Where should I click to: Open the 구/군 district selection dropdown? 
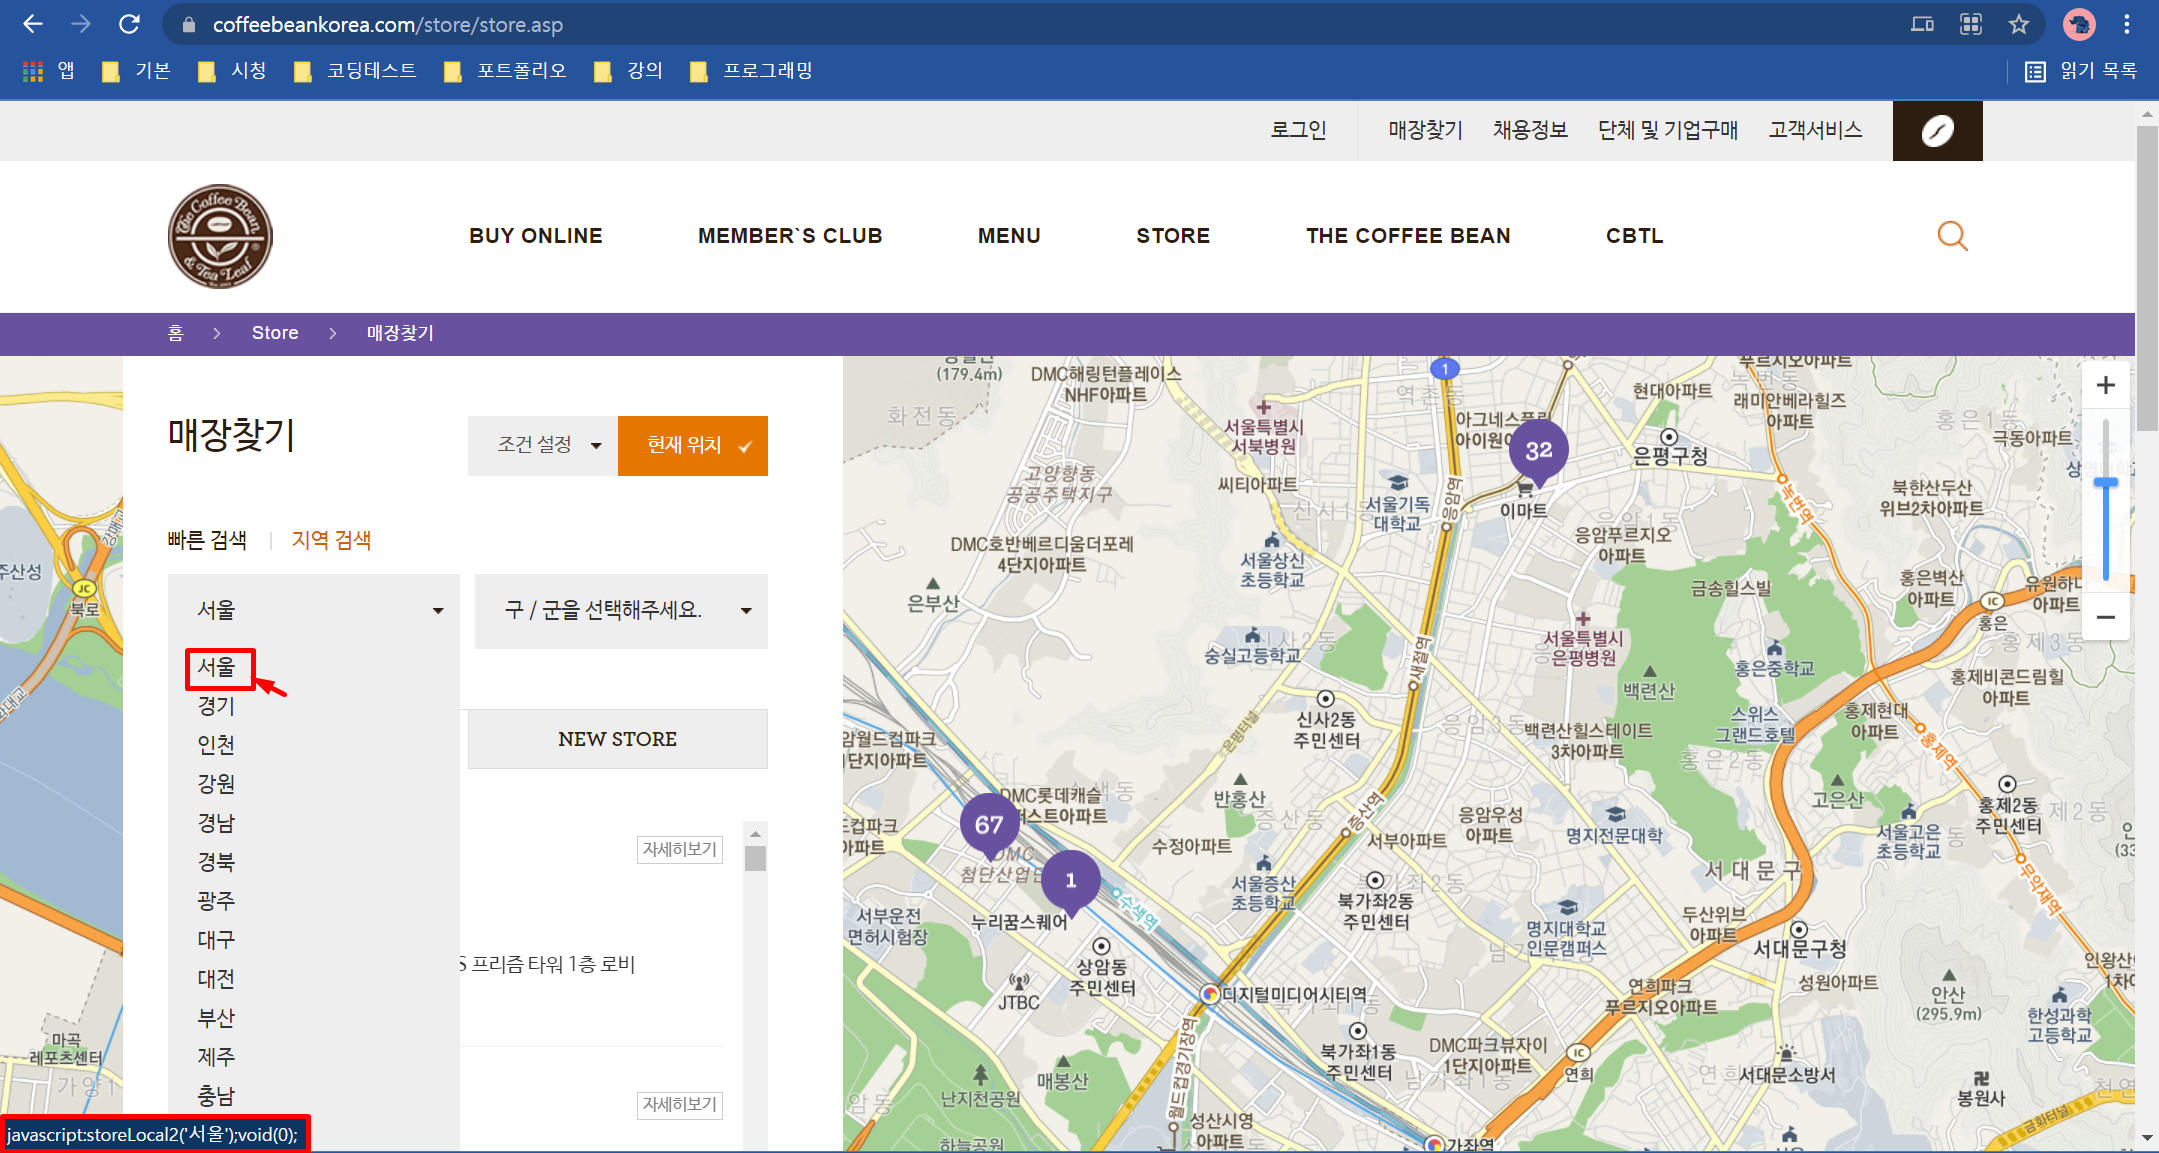[621, 610]
